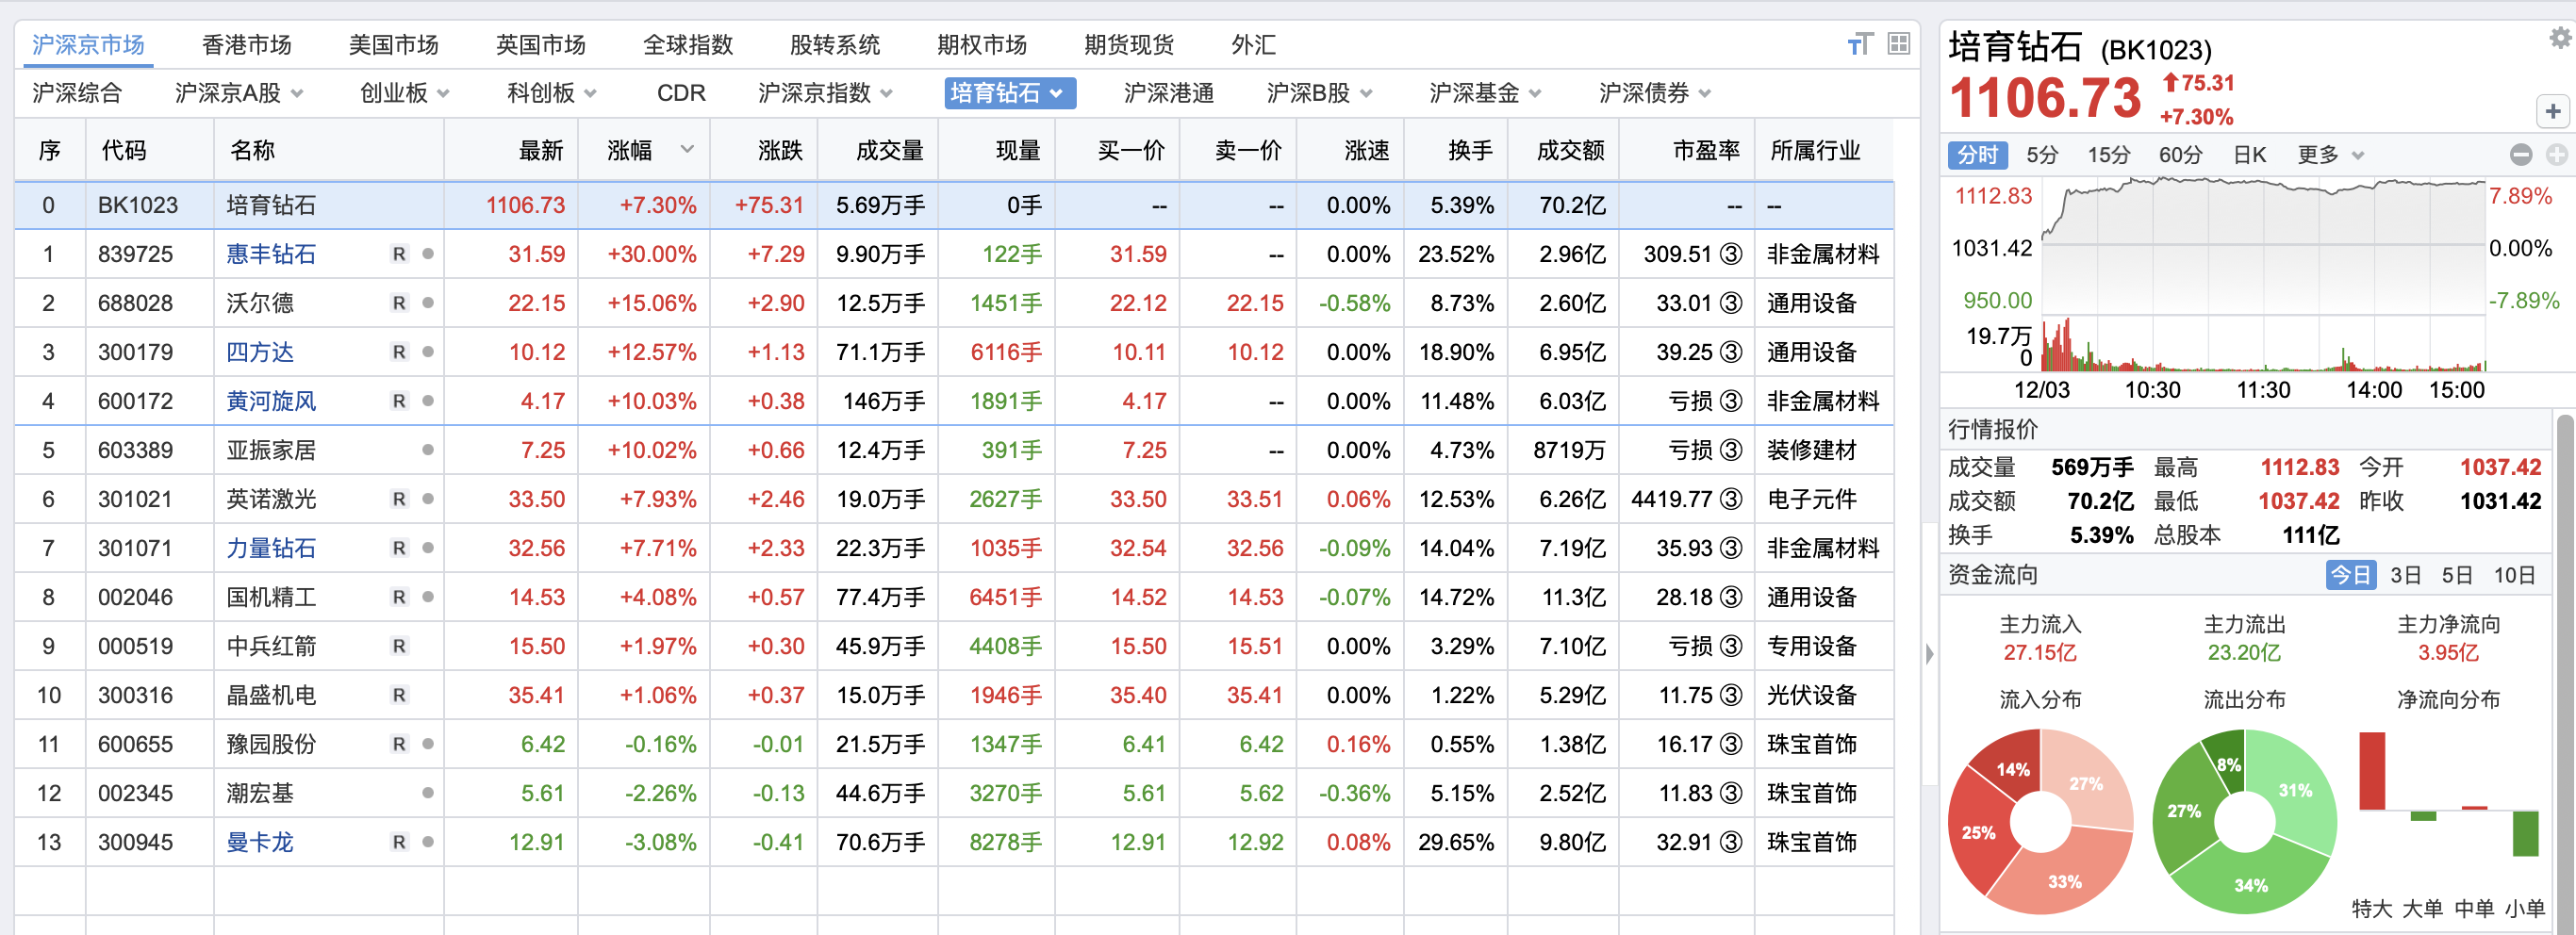Viewport: 2576px width, 935px height.
Task: Open the 惠丰钻石 stock link
Action: point(271,254)
